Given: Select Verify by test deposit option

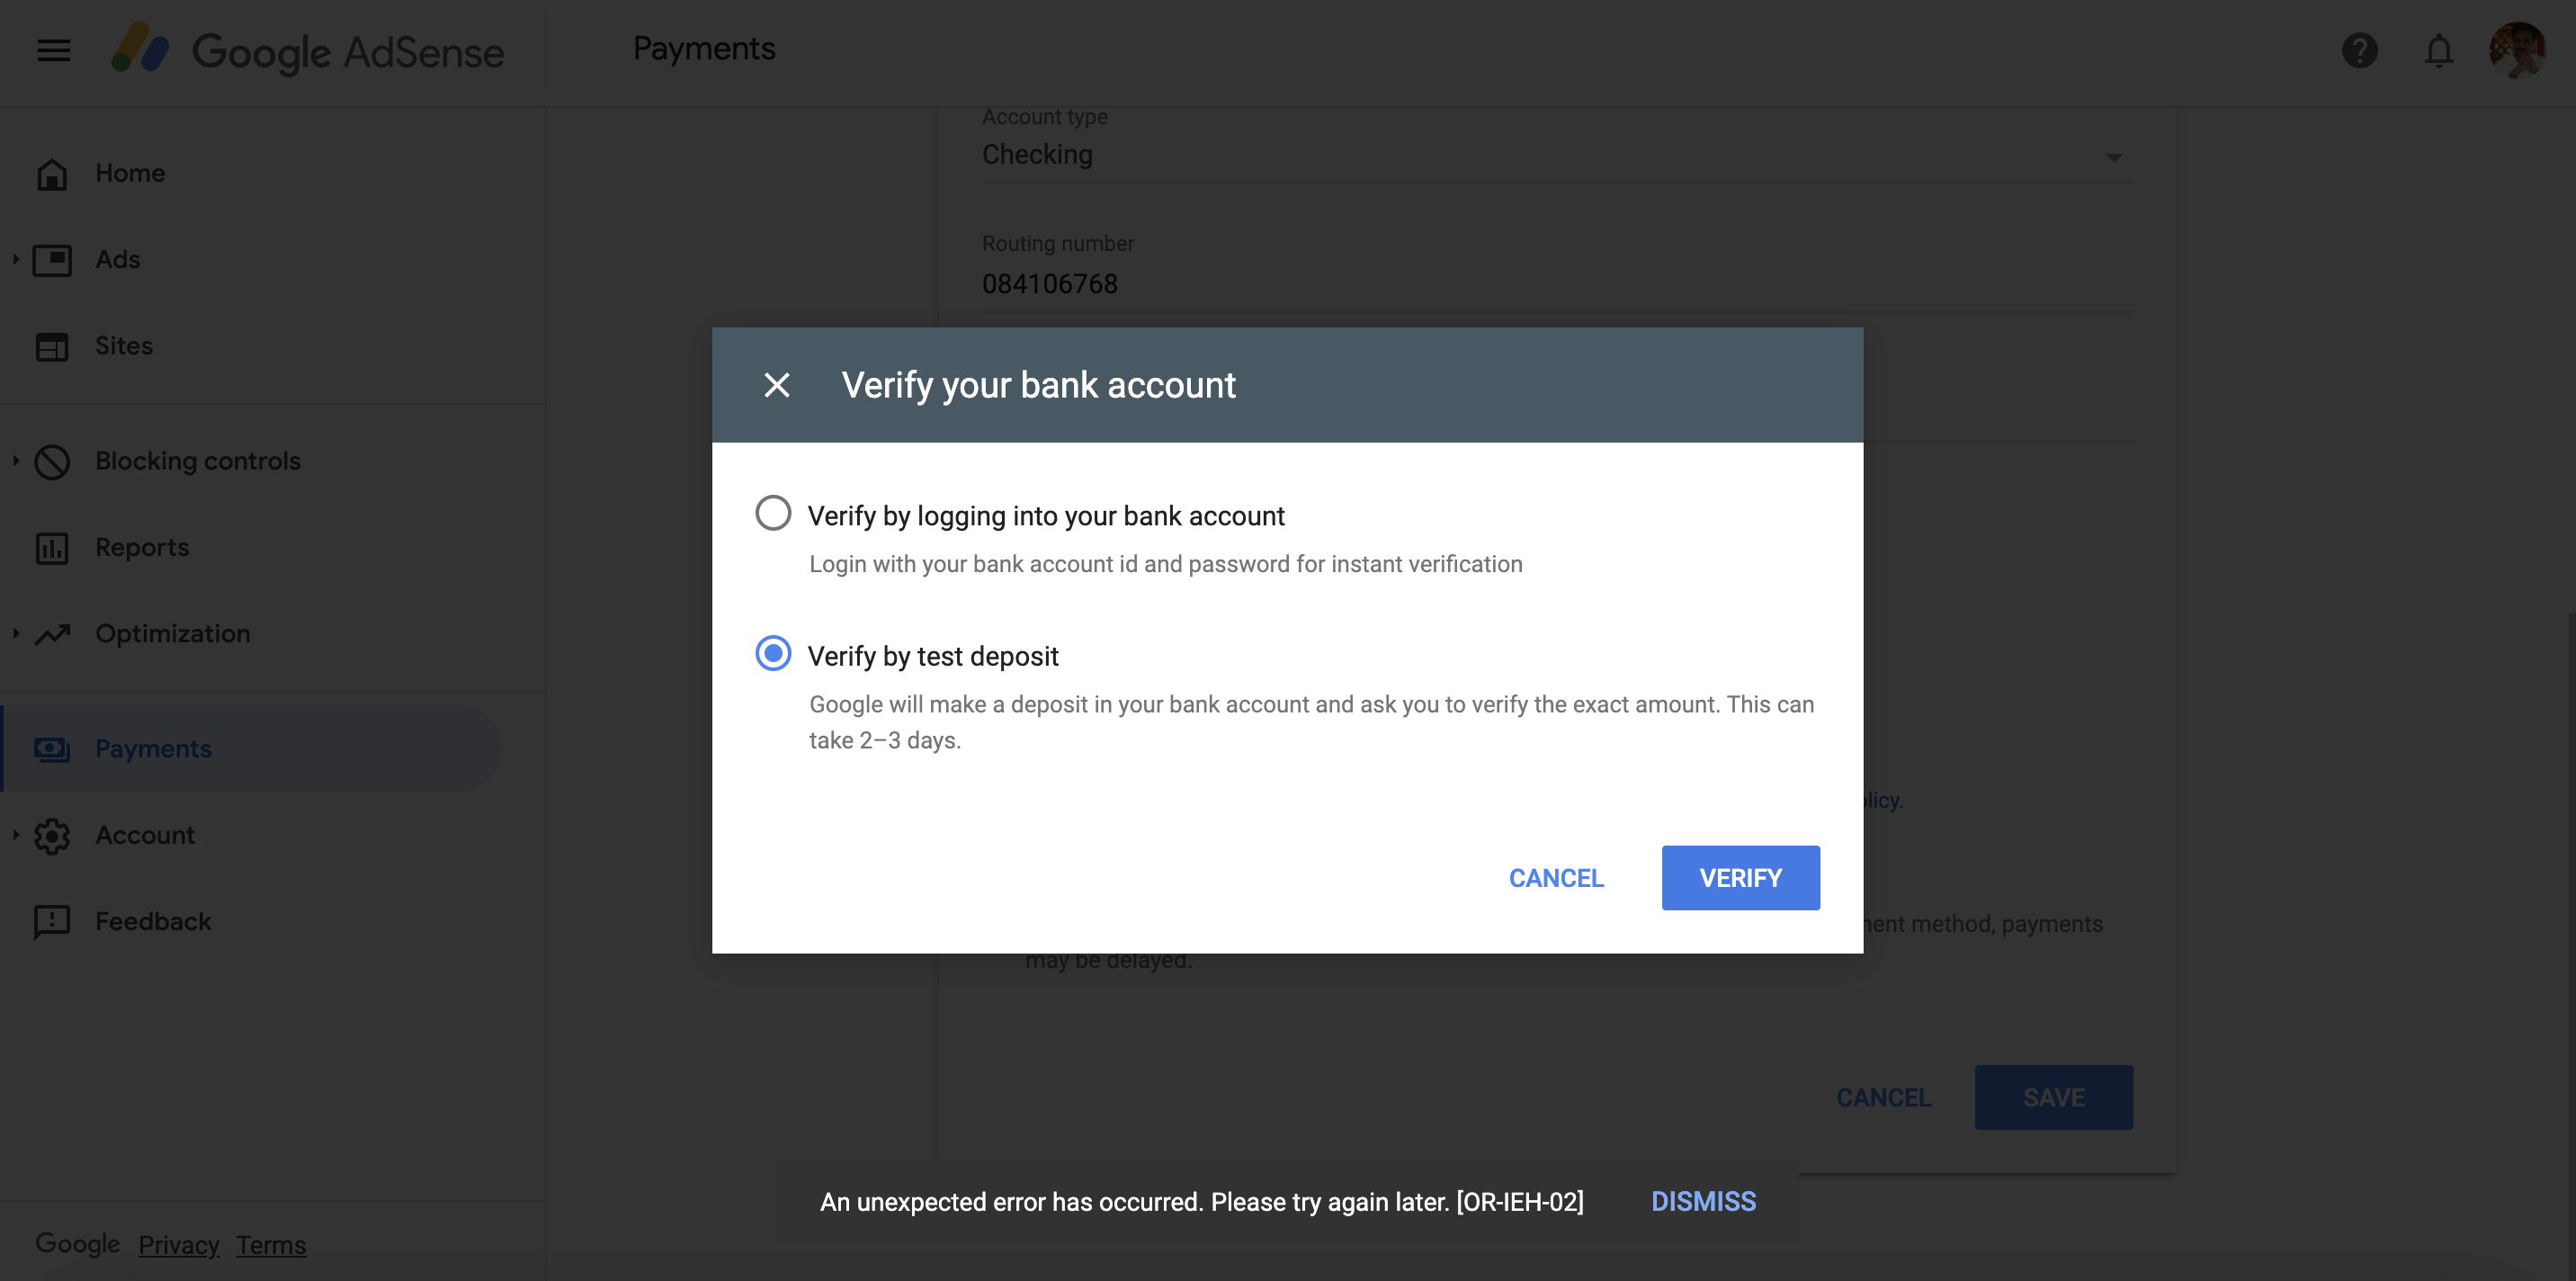Looking at the screenshot, I should (773, 654).
